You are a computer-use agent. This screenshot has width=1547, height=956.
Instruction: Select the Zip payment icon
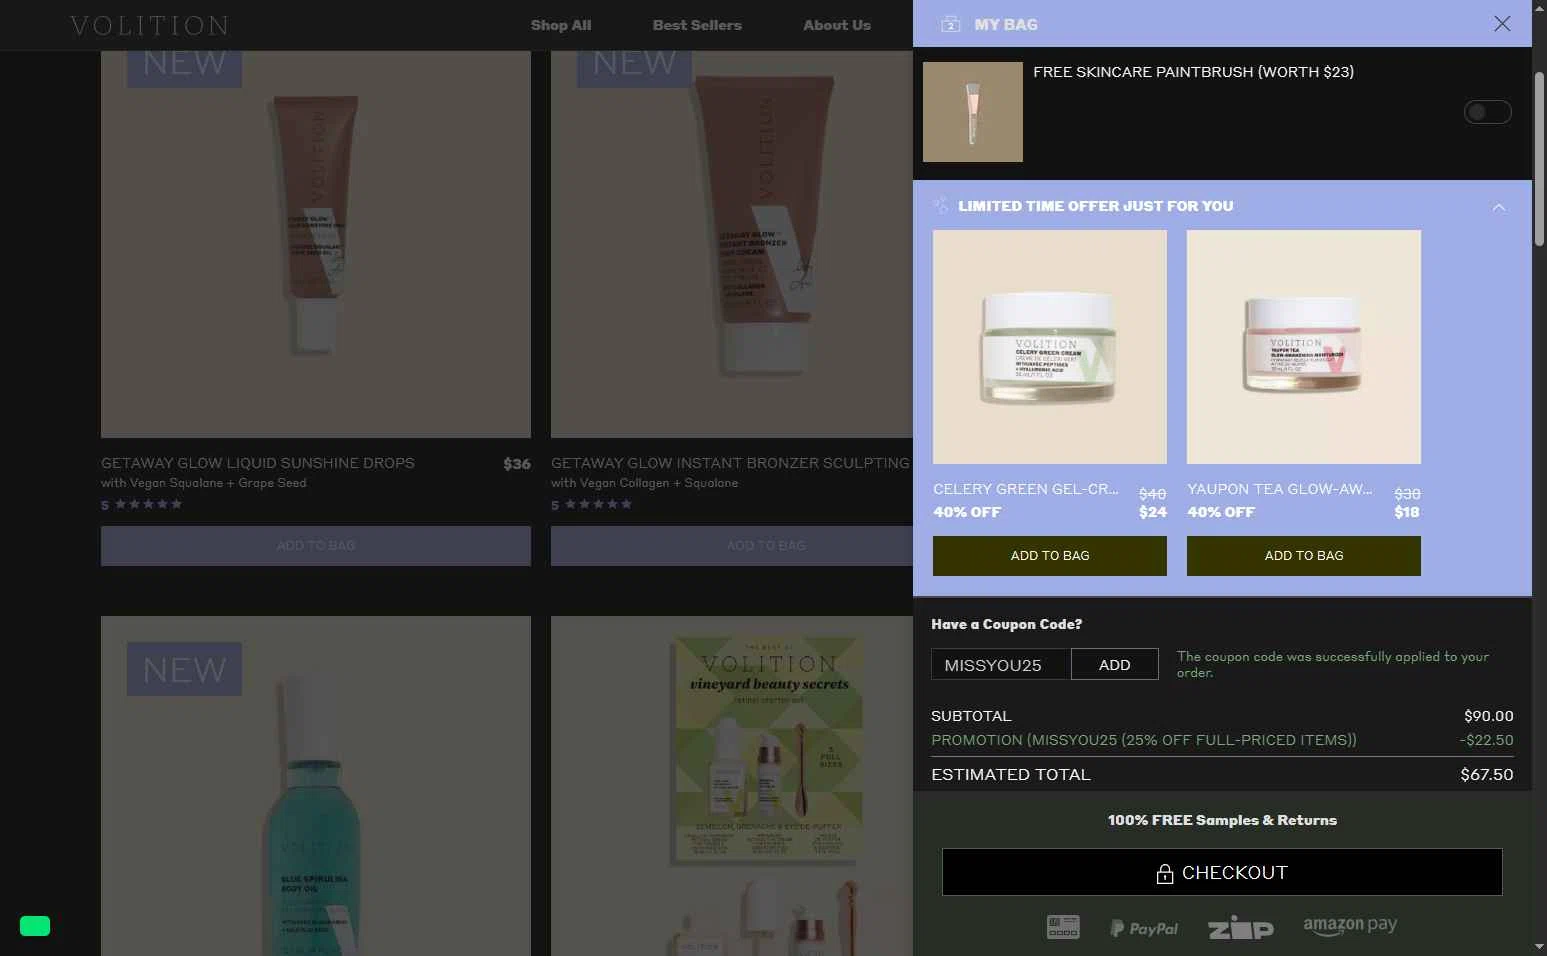click(1240, 927)
